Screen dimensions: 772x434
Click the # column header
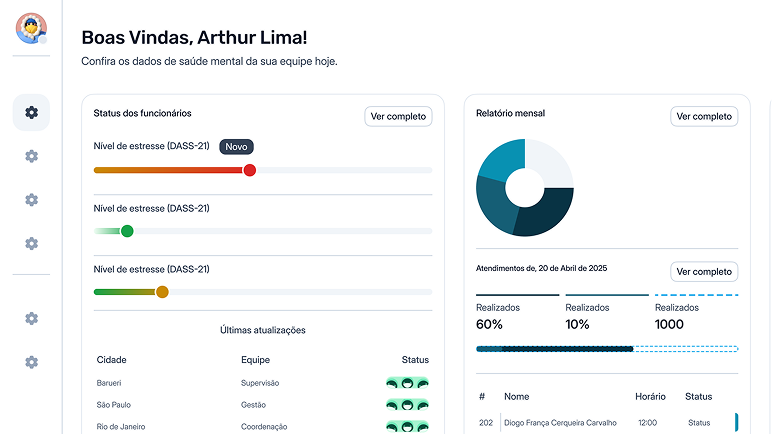tap(482, 397)
